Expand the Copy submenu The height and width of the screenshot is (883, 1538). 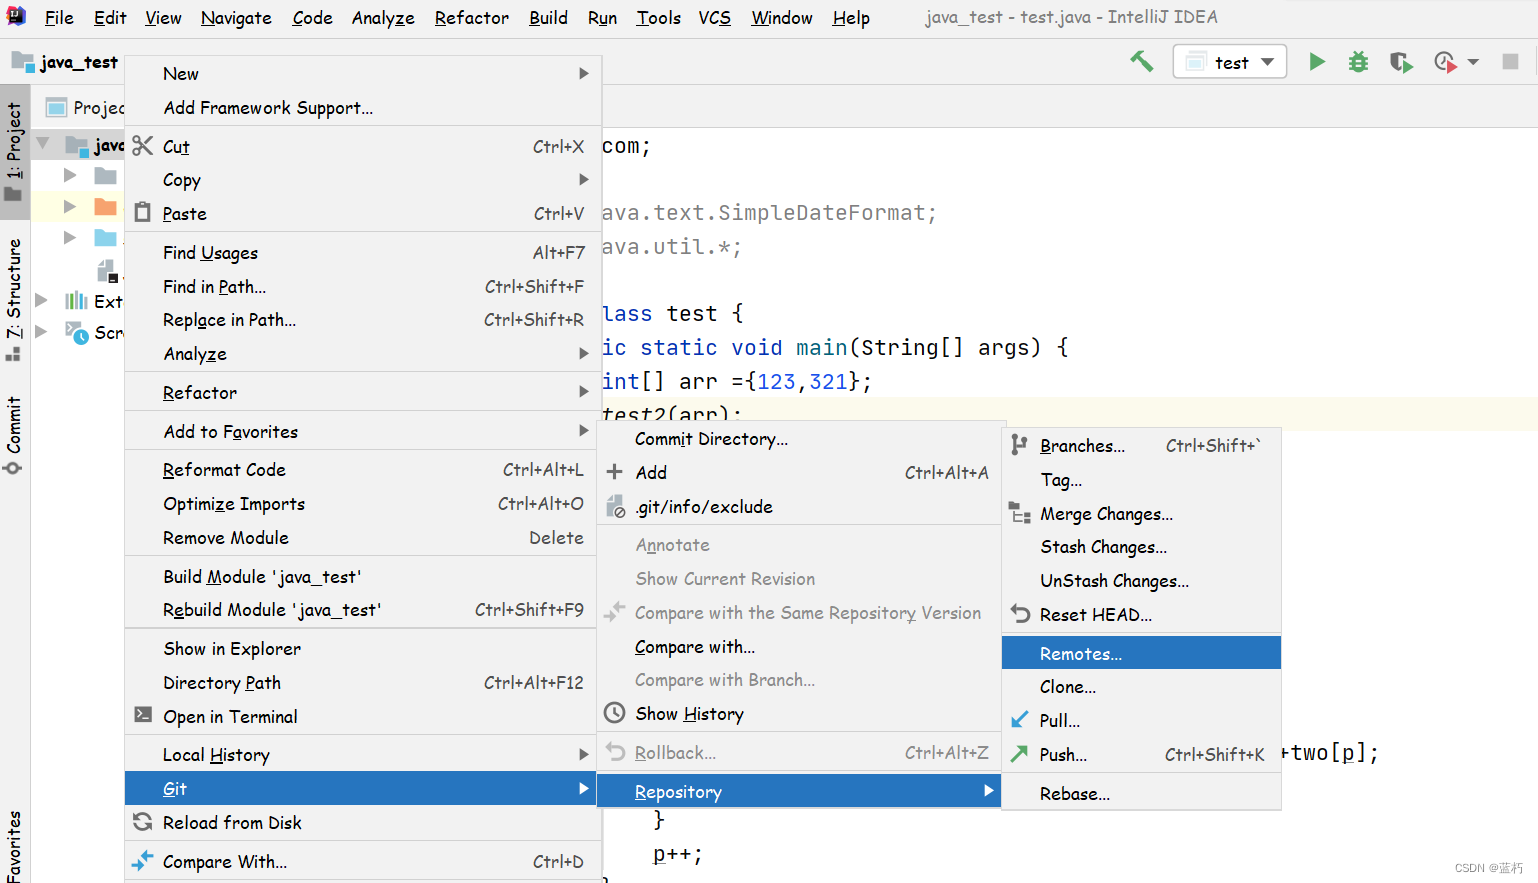point(364,180)
